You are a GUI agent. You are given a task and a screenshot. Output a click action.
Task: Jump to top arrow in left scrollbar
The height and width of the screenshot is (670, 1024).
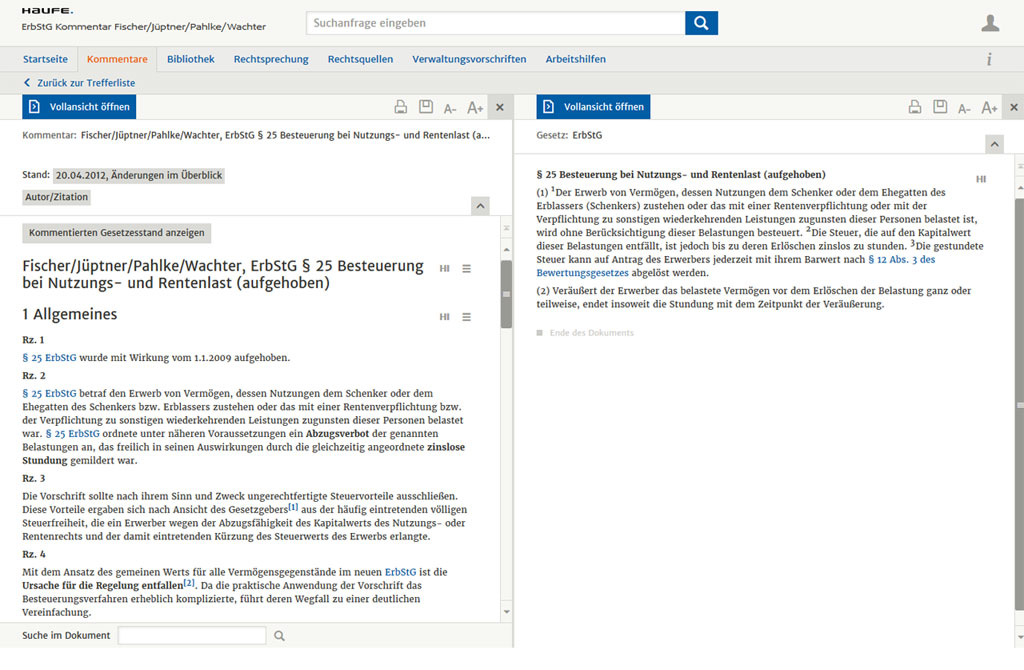pos(506,229)
